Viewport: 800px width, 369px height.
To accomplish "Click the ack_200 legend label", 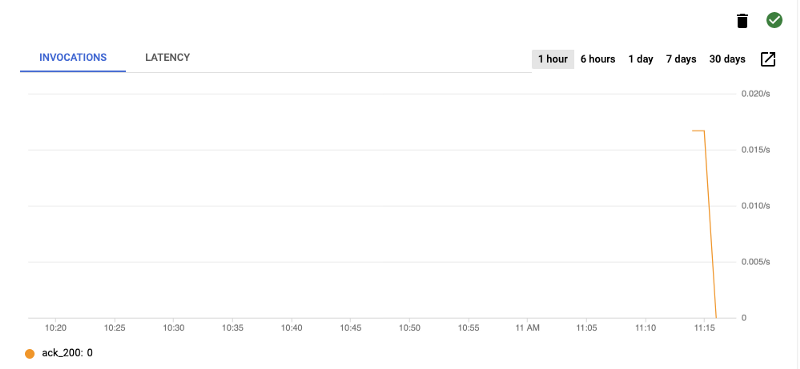I will coord(67,353).
